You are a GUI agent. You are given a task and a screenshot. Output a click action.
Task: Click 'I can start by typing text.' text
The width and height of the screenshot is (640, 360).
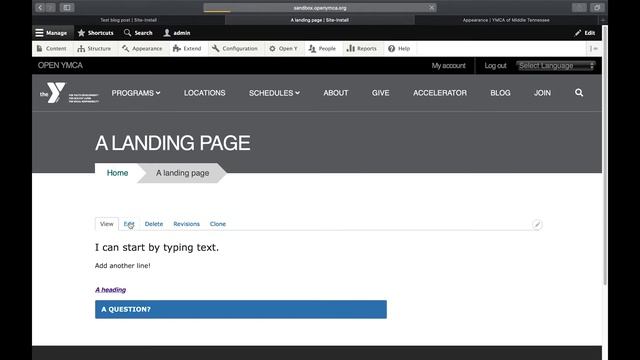157,247
